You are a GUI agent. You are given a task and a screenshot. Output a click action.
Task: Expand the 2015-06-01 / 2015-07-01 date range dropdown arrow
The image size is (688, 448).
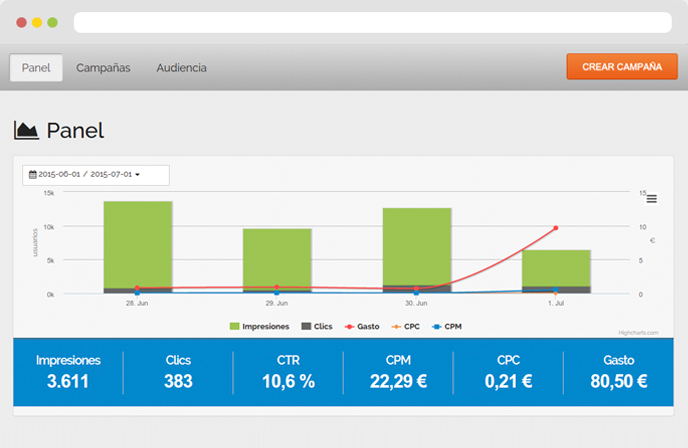pyautogui.click(x=137, y=176)
